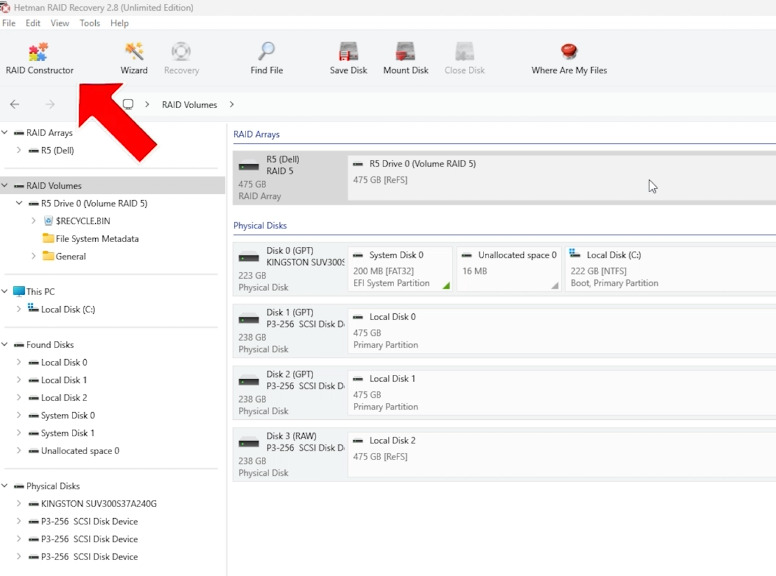Open the Help menu

tap(119, 23)
